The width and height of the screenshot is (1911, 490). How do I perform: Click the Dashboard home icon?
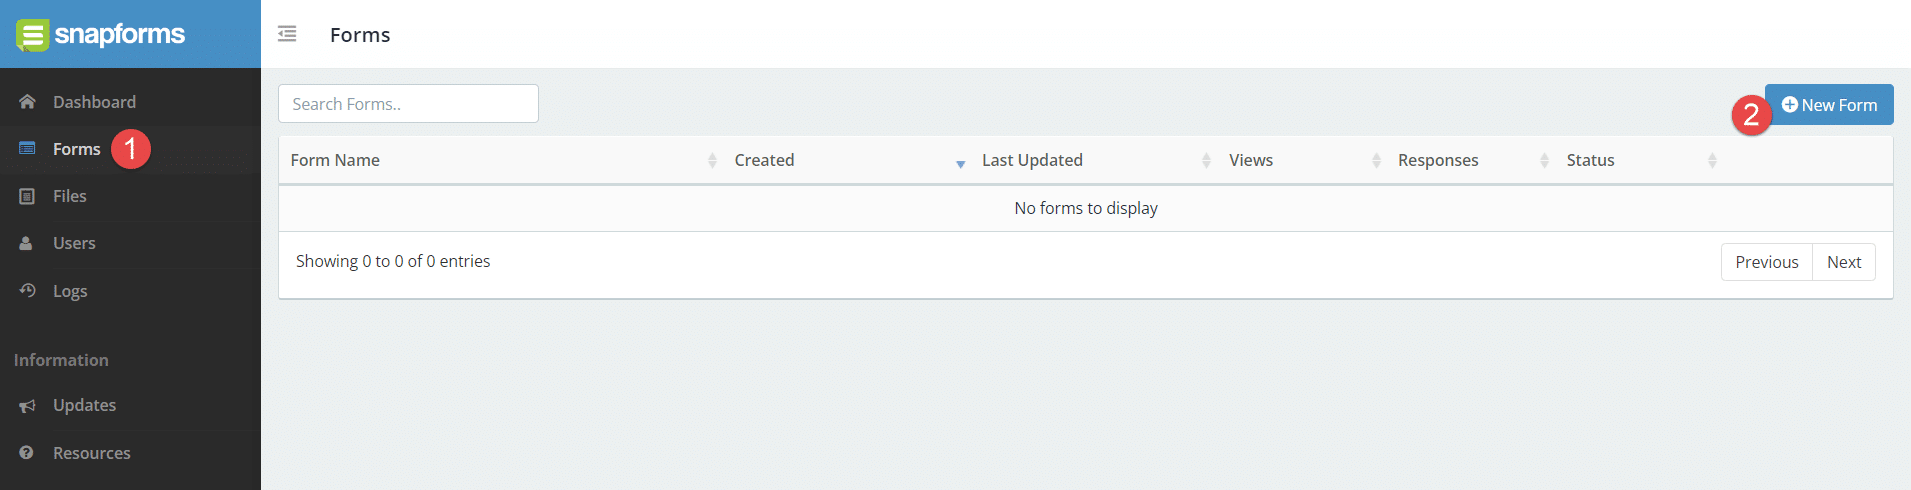coord(27,102)
